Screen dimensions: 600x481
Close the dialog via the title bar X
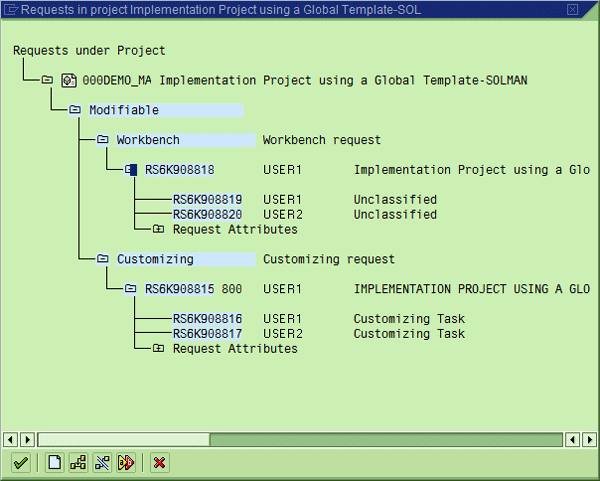572,9
